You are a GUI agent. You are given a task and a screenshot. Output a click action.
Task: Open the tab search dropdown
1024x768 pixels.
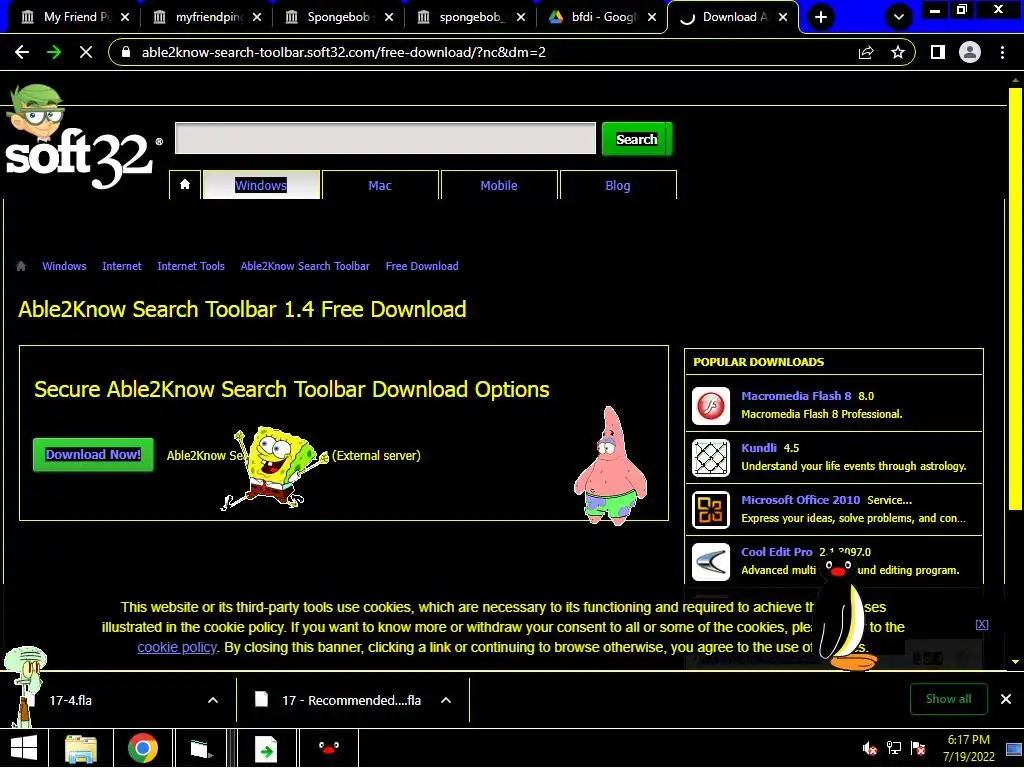(x=899, y=17)
